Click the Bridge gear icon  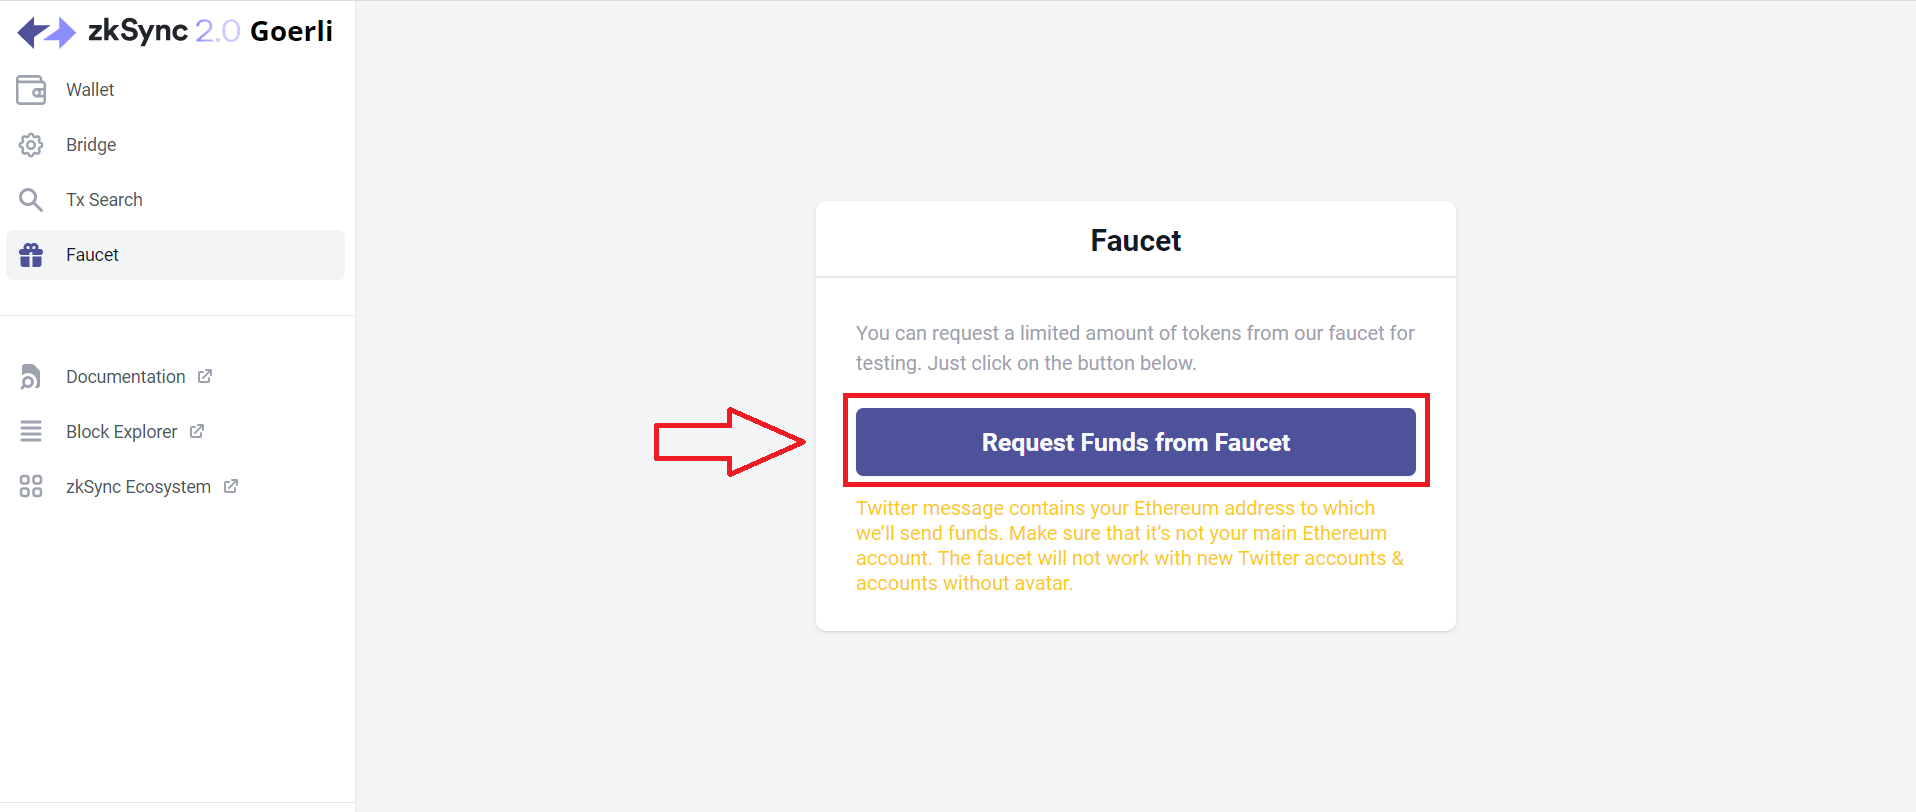pos(31,145)
